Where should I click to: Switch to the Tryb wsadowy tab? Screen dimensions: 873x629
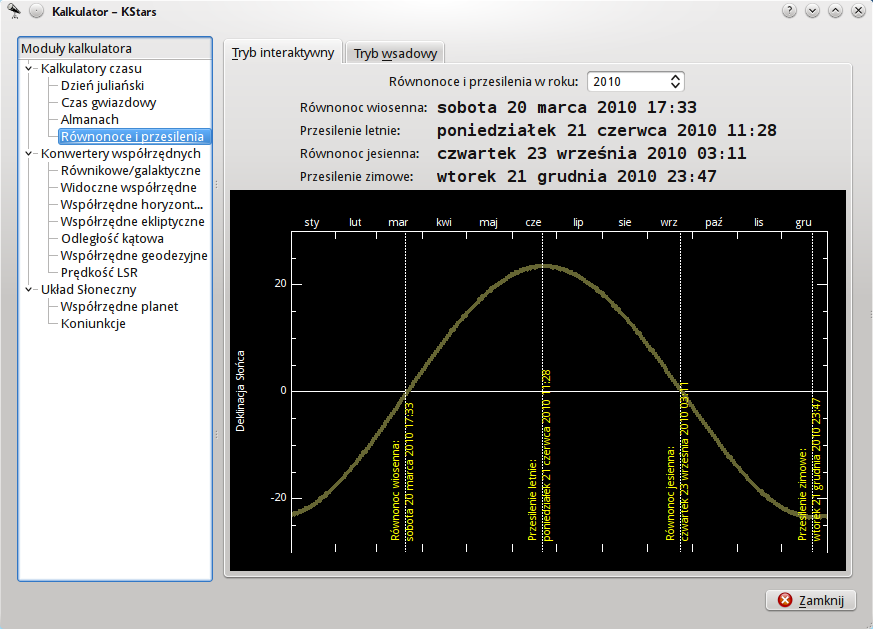(394, 53)
